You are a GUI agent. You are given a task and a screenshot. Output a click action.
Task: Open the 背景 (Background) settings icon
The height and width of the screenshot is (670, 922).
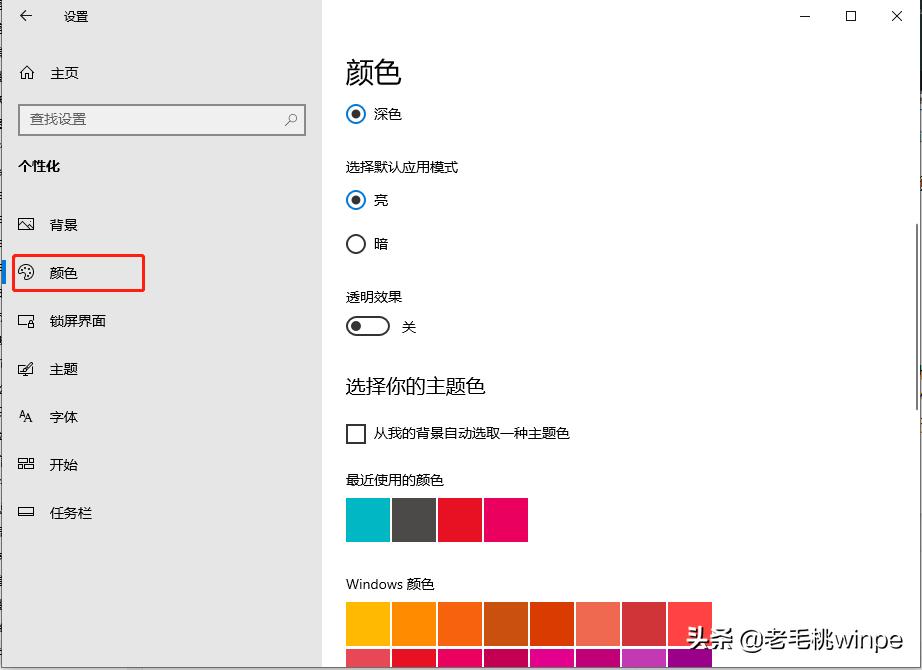(x=25, y=224)
